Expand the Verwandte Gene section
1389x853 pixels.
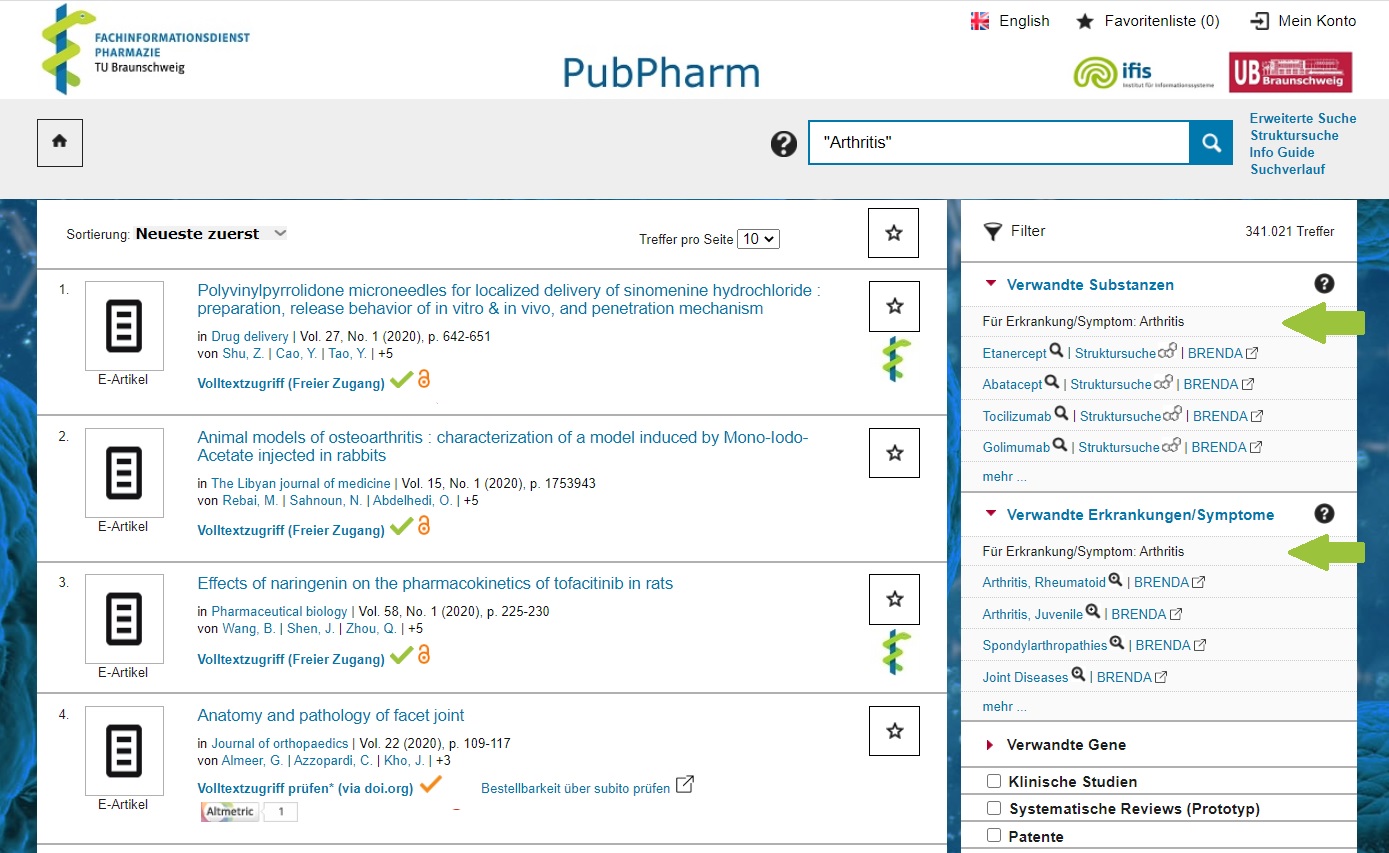coord(1066,745)
